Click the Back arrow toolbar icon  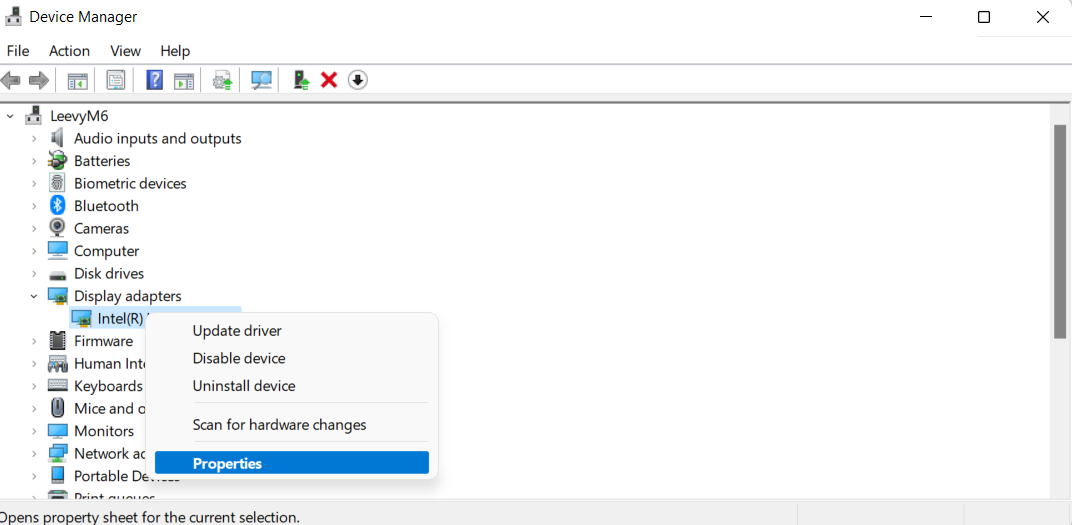tap(11, 81)
